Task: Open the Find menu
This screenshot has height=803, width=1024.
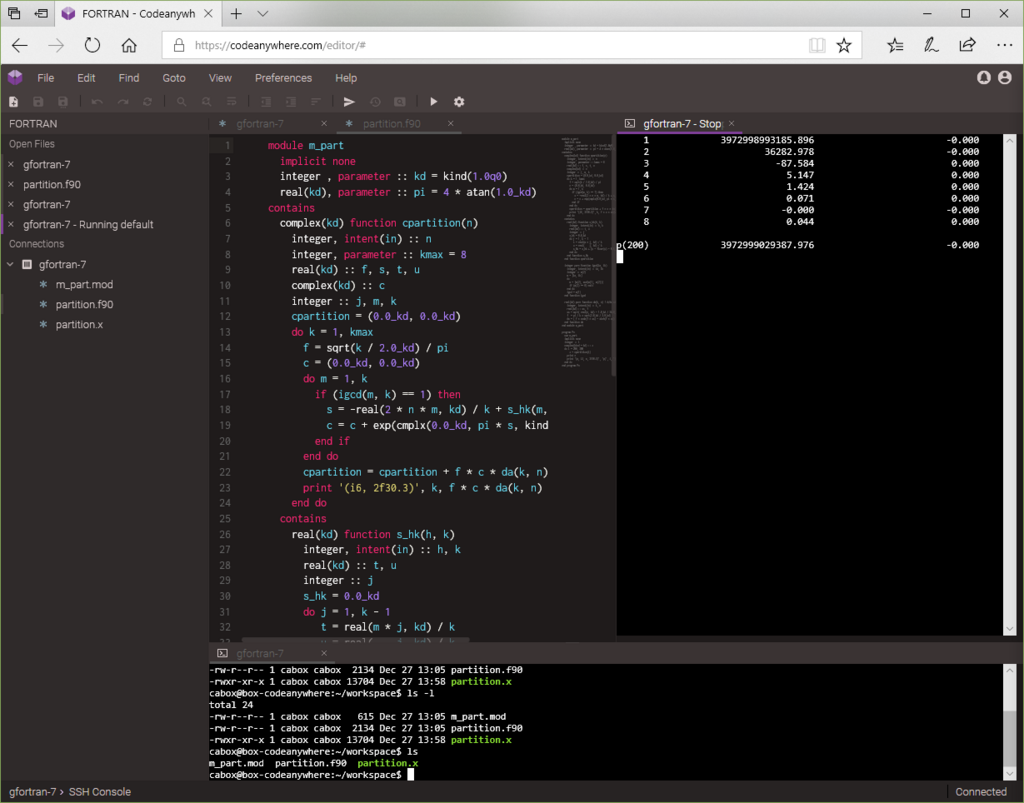Action: (x=129, y=78)
